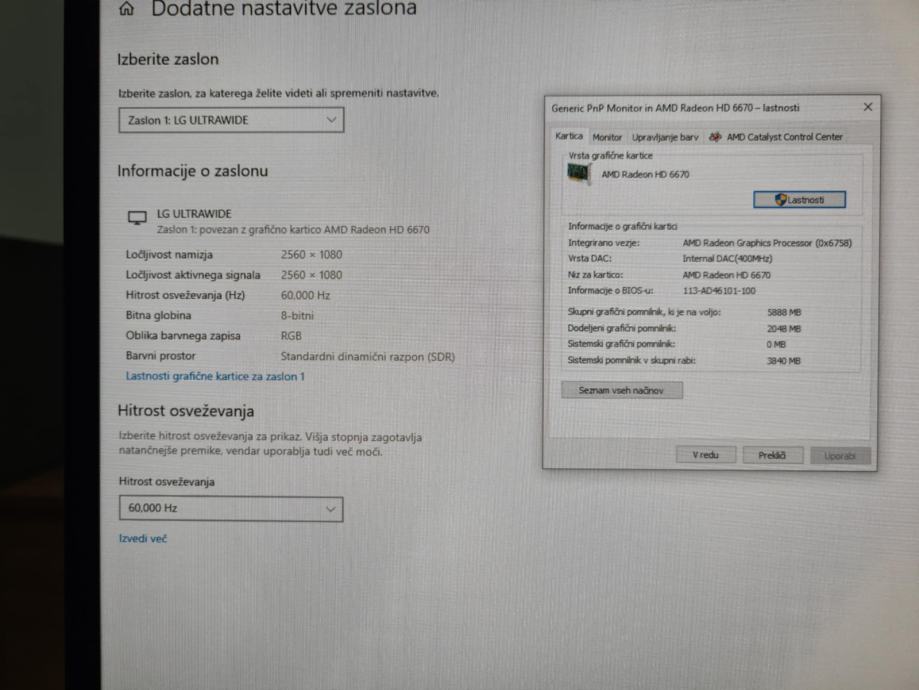The height and width of the screenshot is (690, 919).
Task: Click the RGB color format value
Action: point(291,336)
